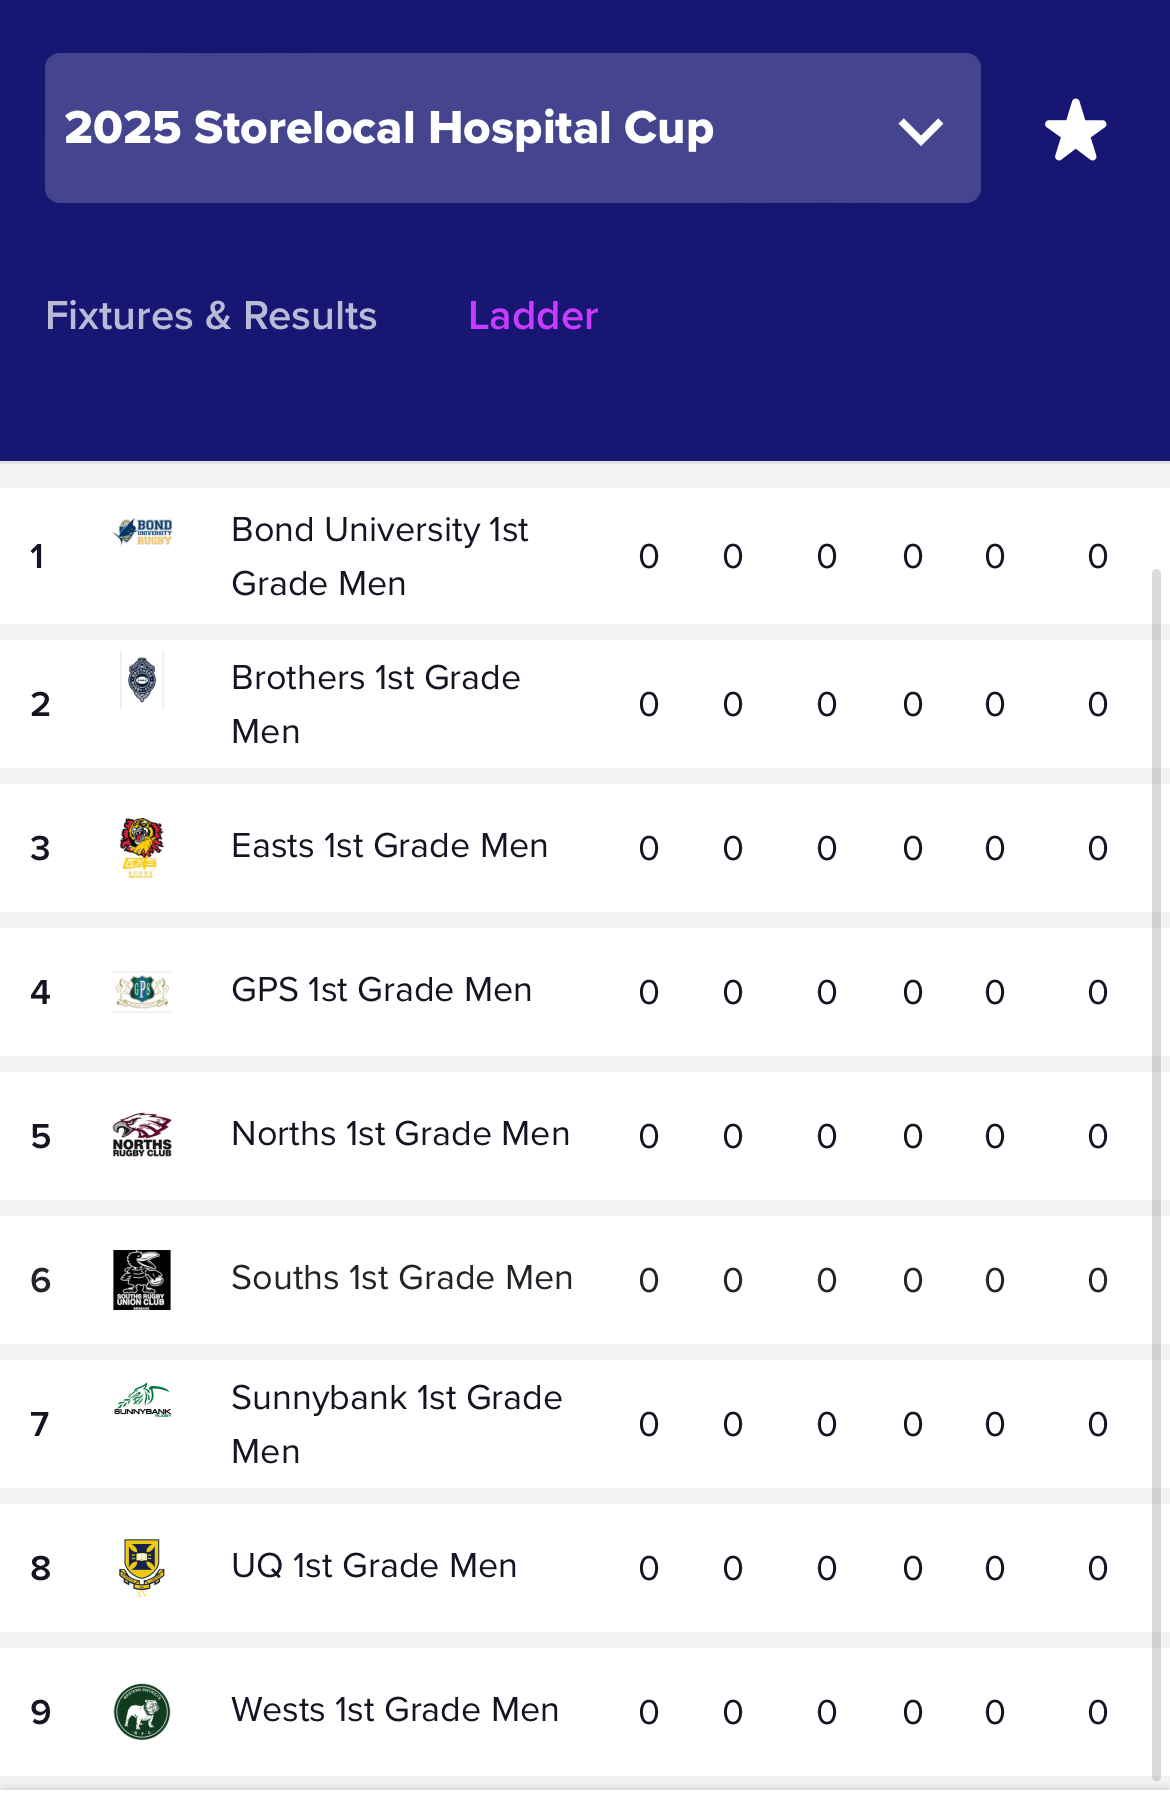Viewport: 1170px width, 1798px height.
Task: Click the Brothers club crest icon
Action: tap(142, 680)
